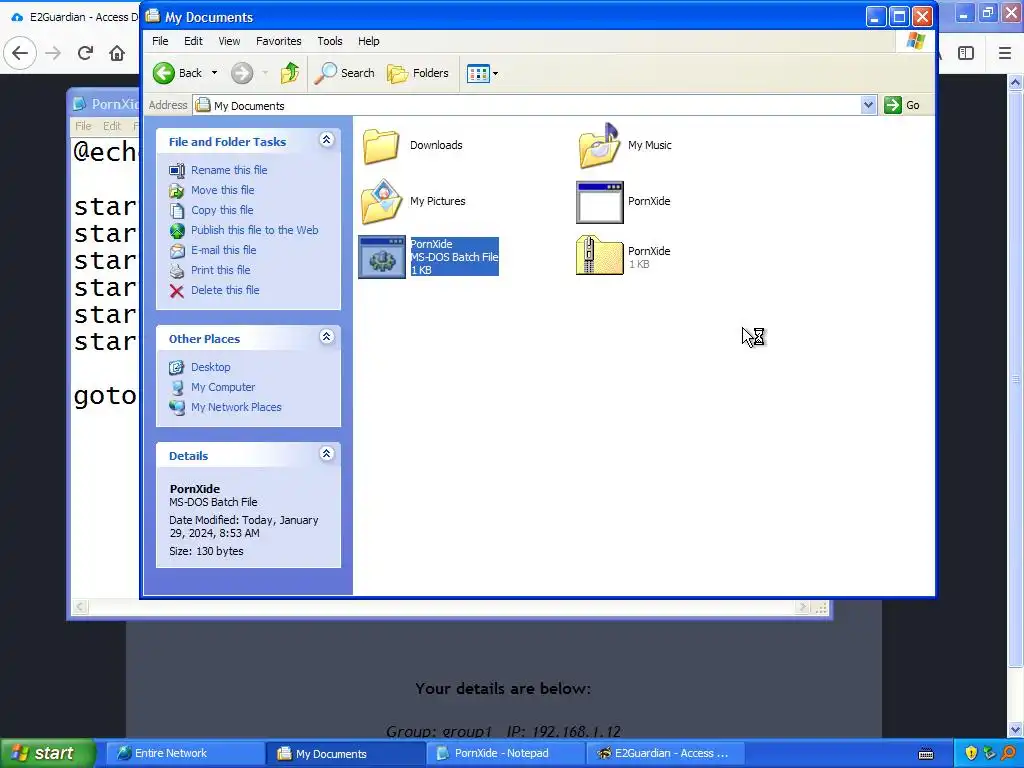The width and height of the screenshot is (1024, 768).
Task: Toggle the Folders pane button
Action: coord(418,73)
